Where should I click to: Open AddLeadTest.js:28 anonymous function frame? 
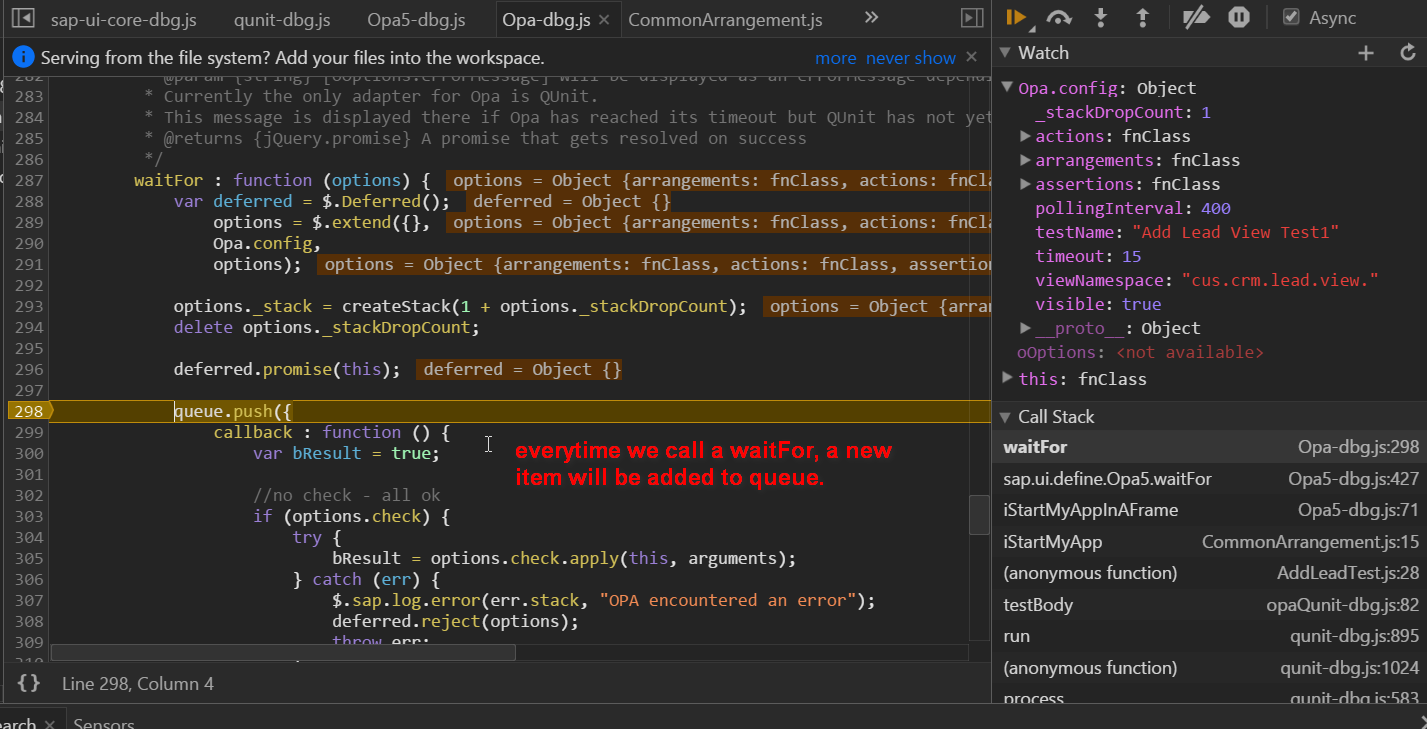pos(1210,573)
